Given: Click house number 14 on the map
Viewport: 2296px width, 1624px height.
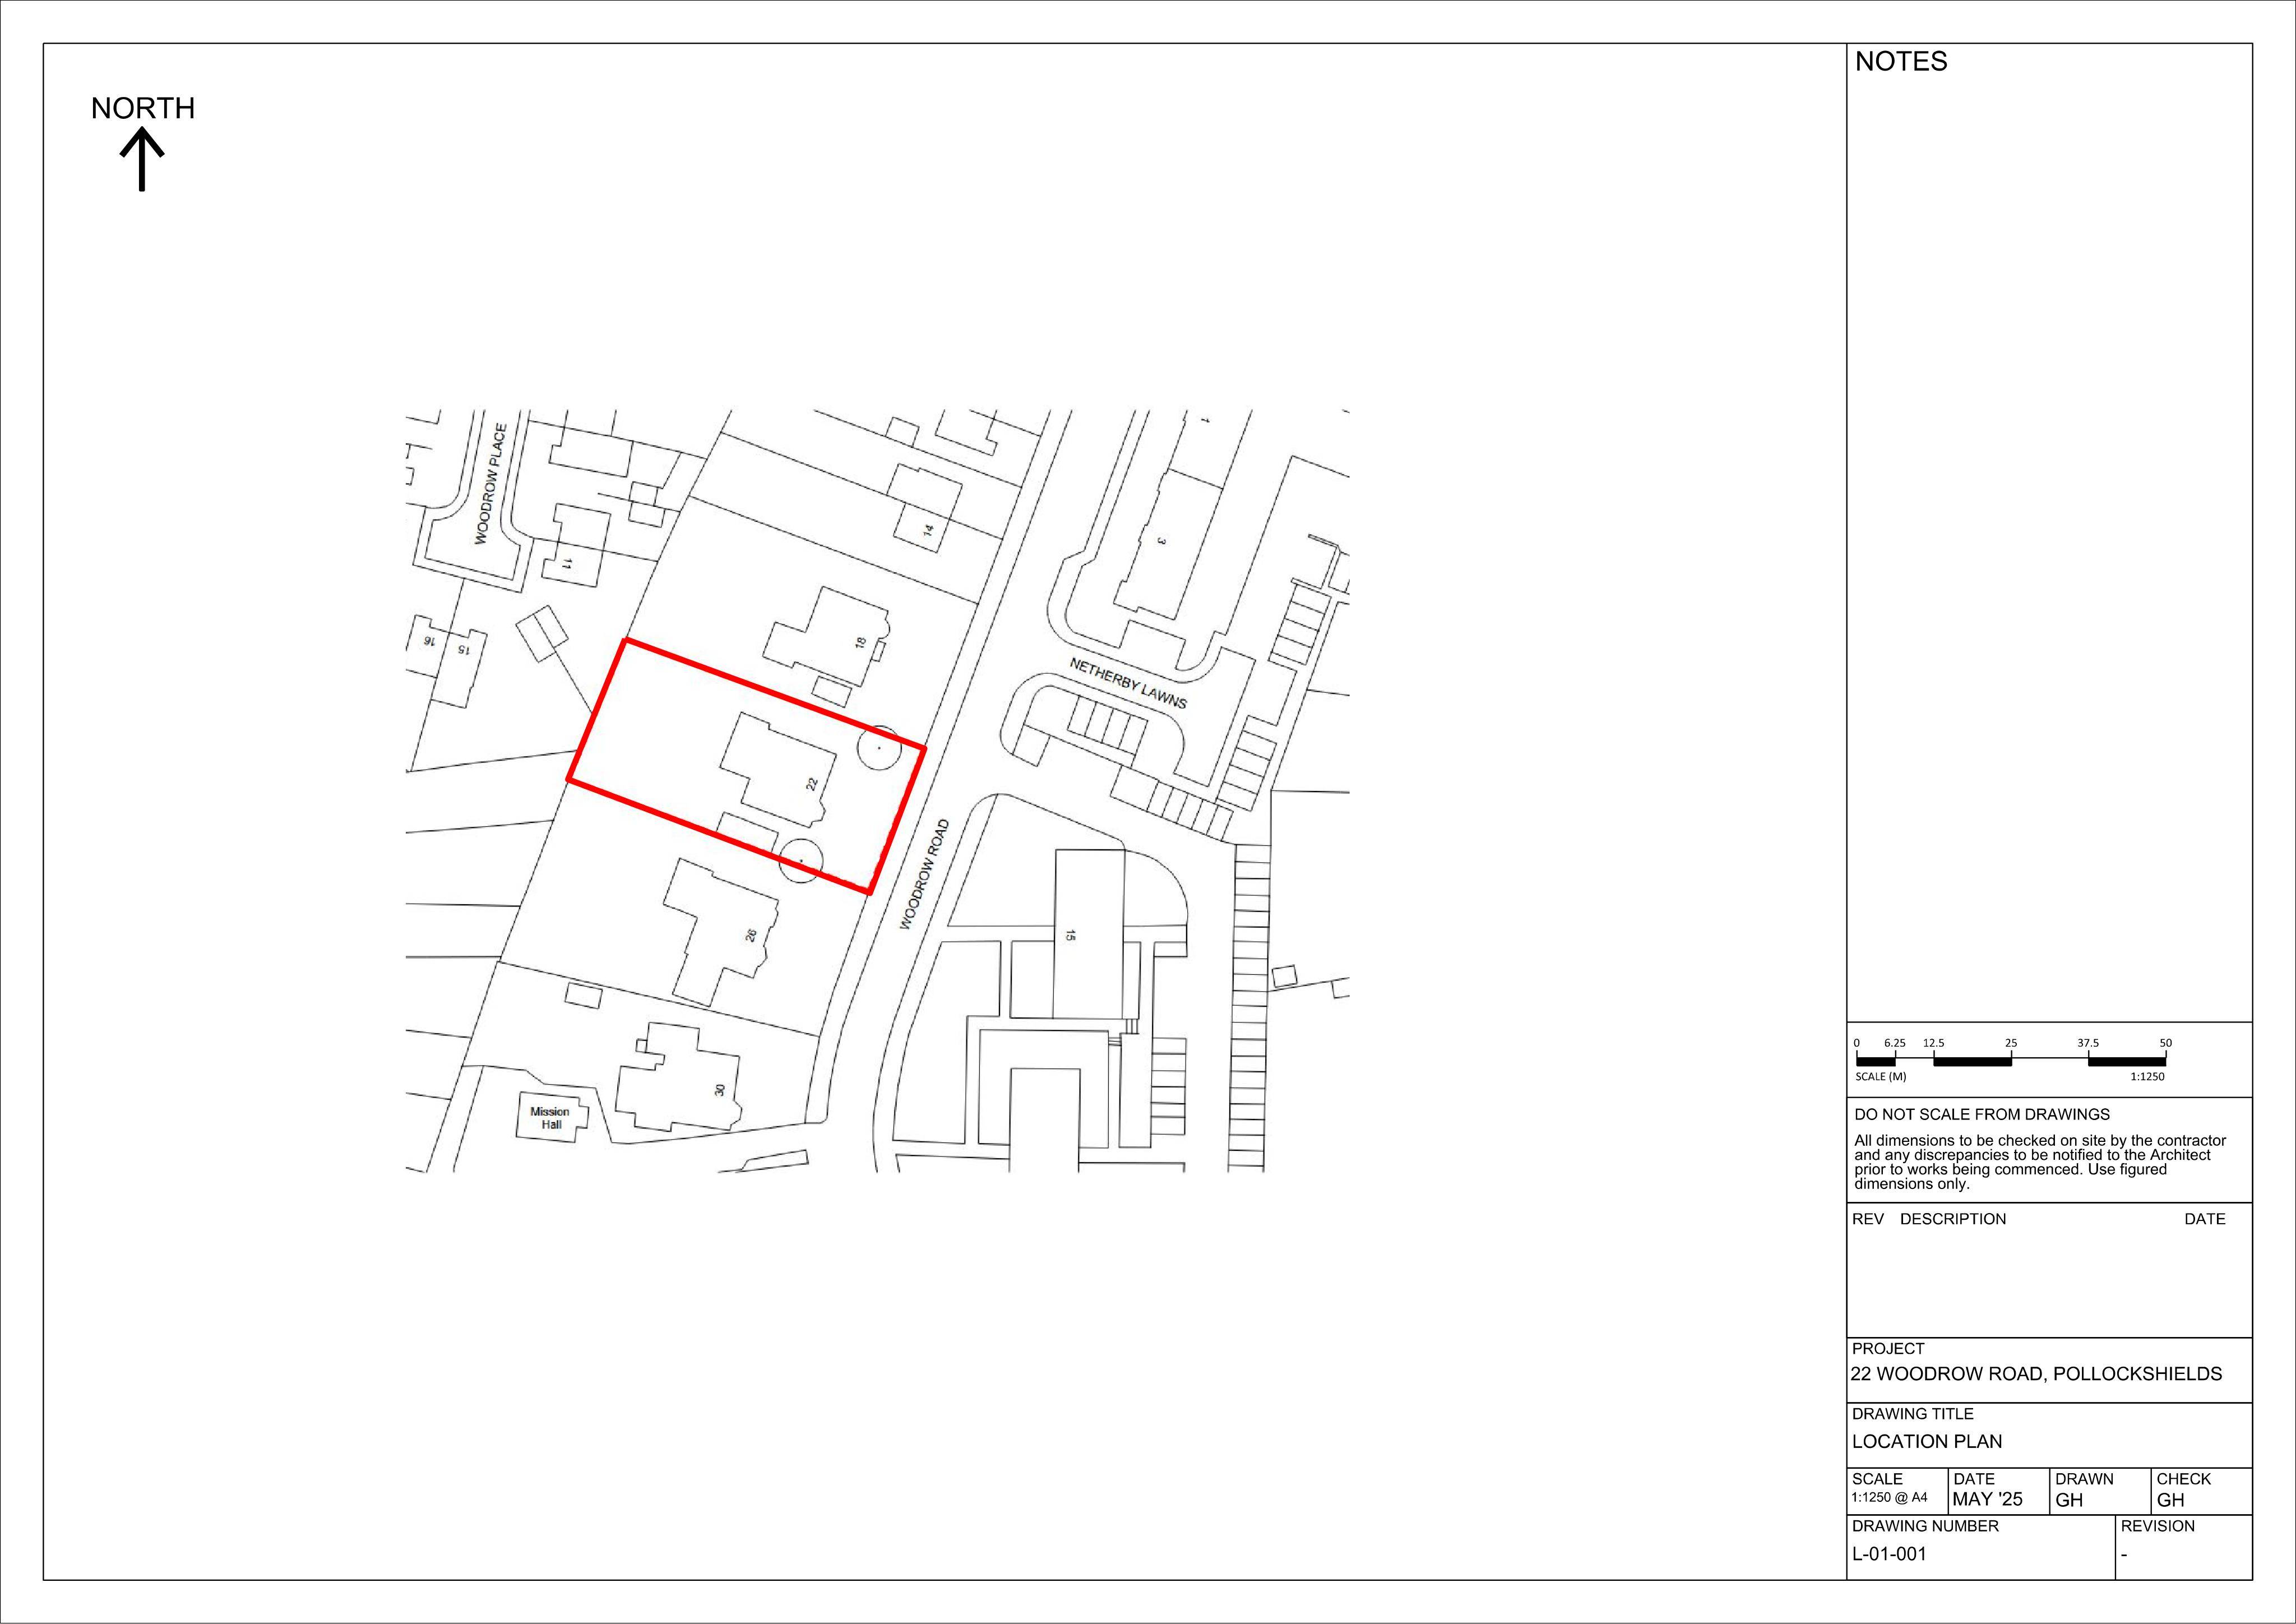Looking at the screenshot, I should pos(929,530).
